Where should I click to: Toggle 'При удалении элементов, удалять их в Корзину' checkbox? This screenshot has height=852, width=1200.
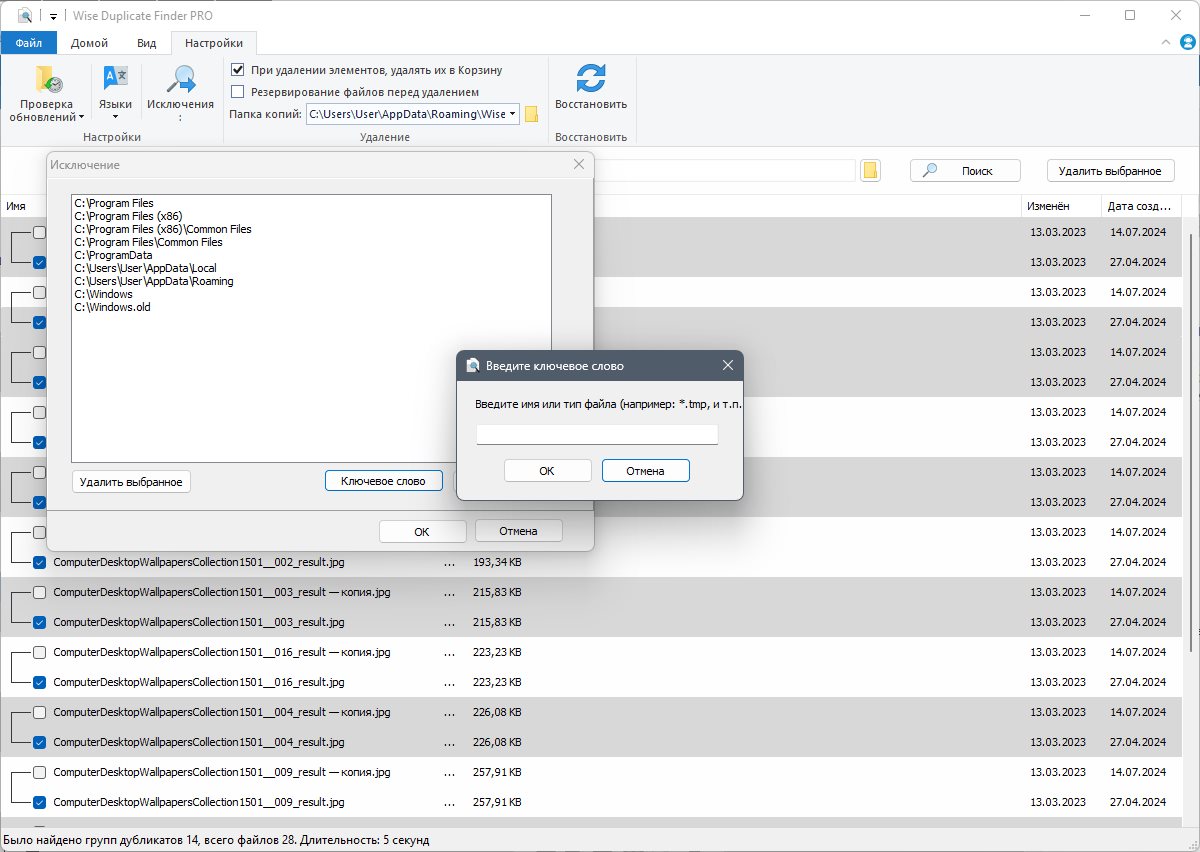point(238,70)
